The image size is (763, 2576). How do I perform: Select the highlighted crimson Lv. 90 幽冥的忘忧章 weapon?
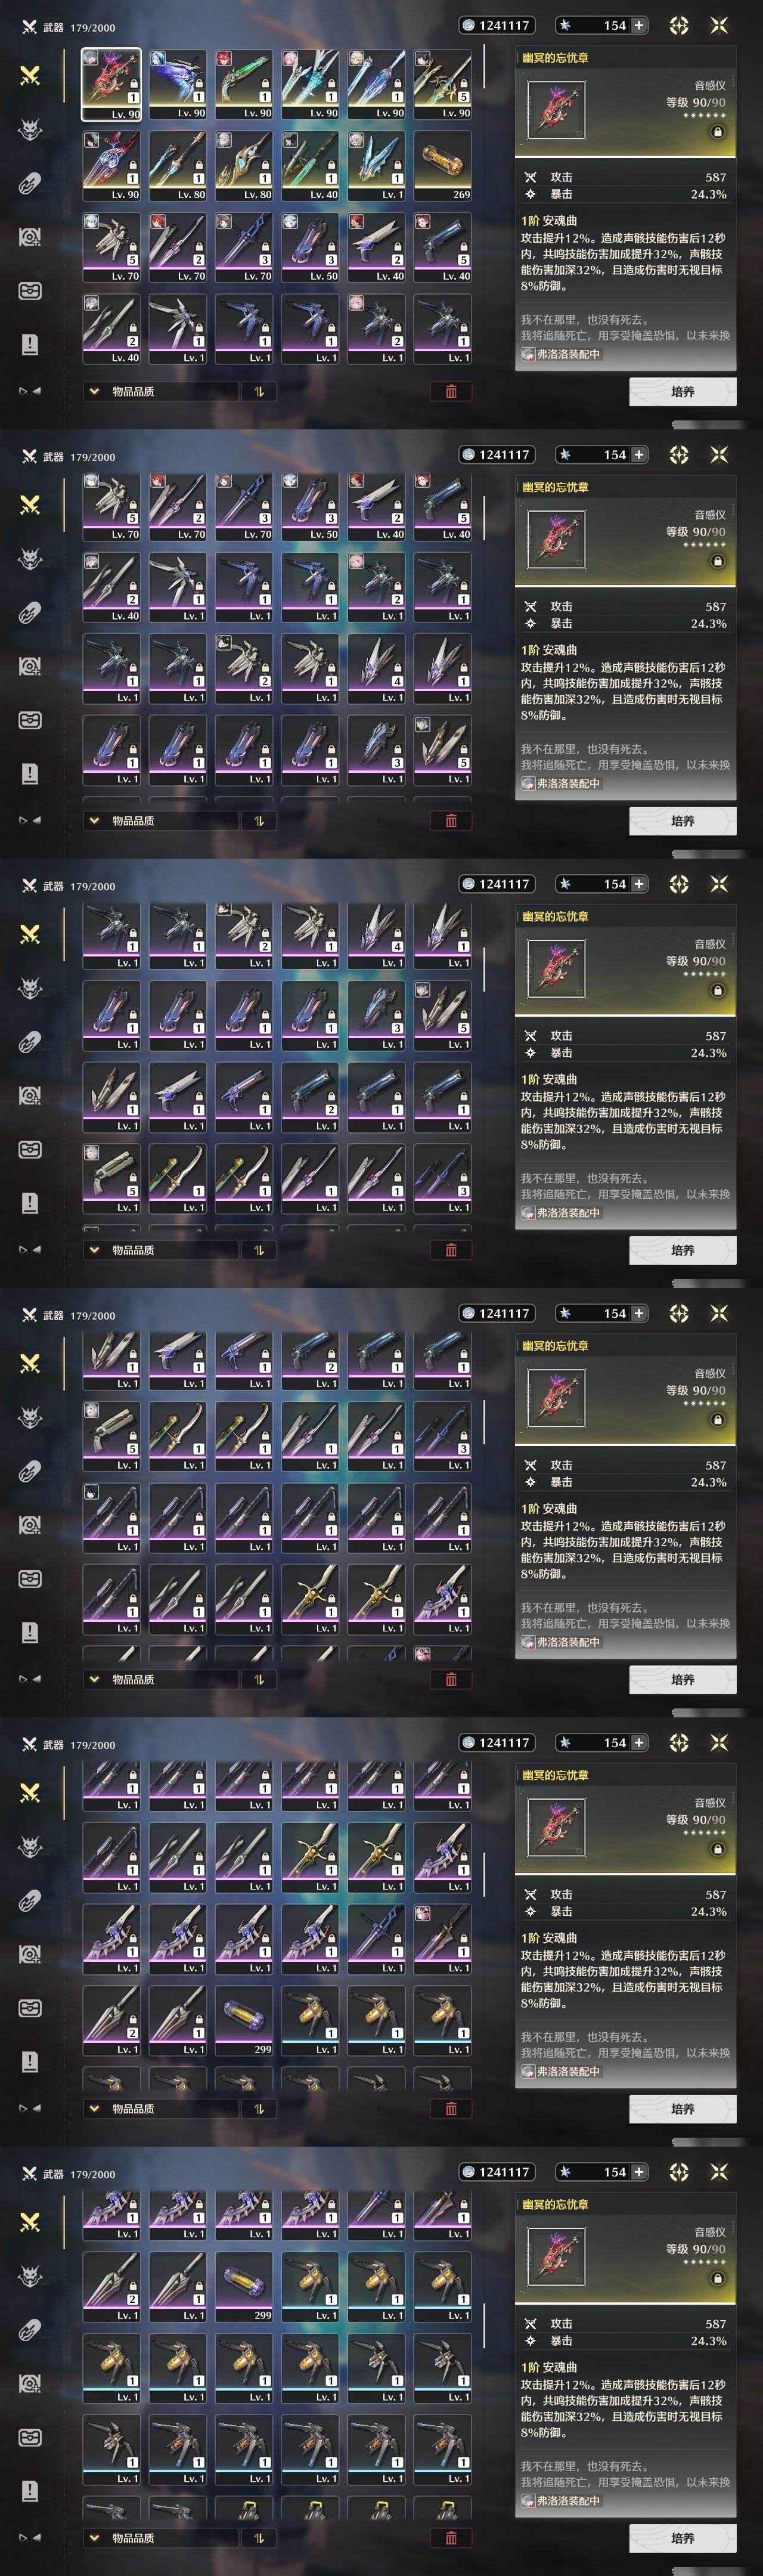tap(111, 85)
